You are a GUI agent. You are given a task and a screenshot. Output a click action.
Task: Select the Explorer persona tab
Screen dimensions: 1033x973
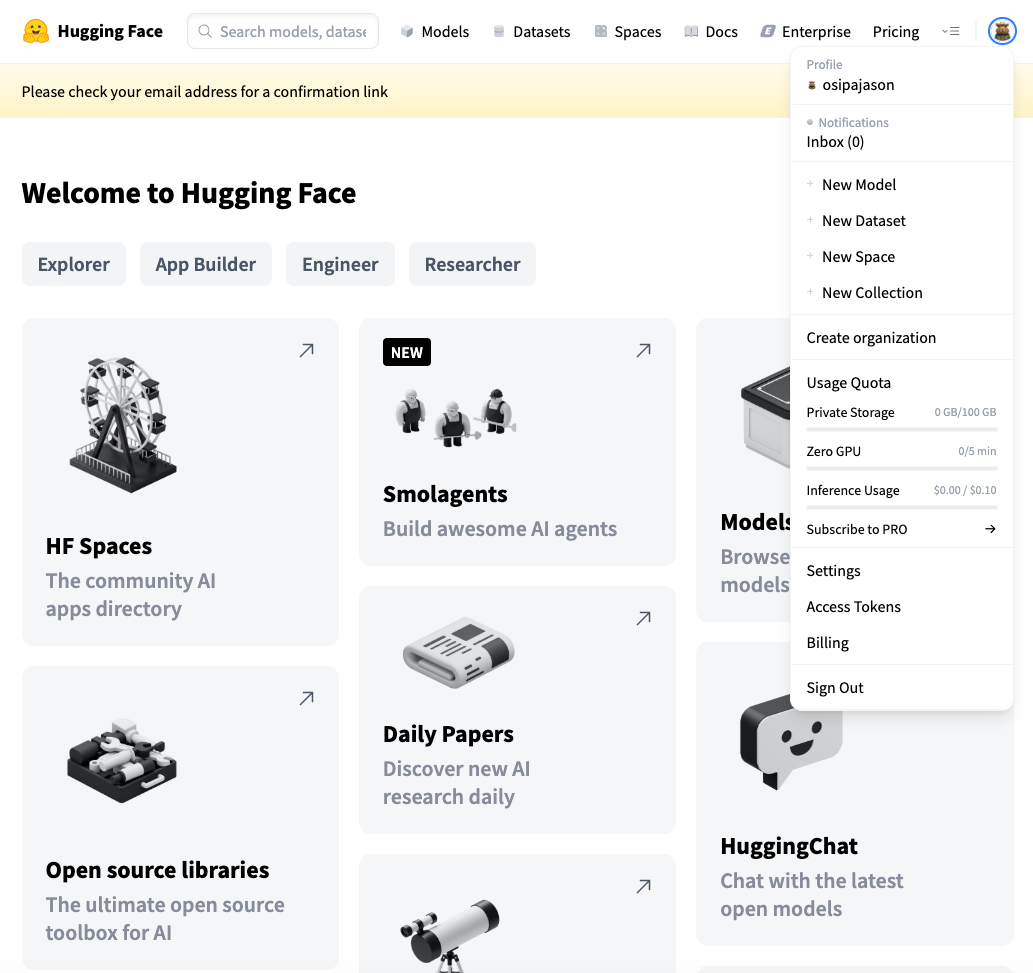pyautogui.click(x=74, y=264)
